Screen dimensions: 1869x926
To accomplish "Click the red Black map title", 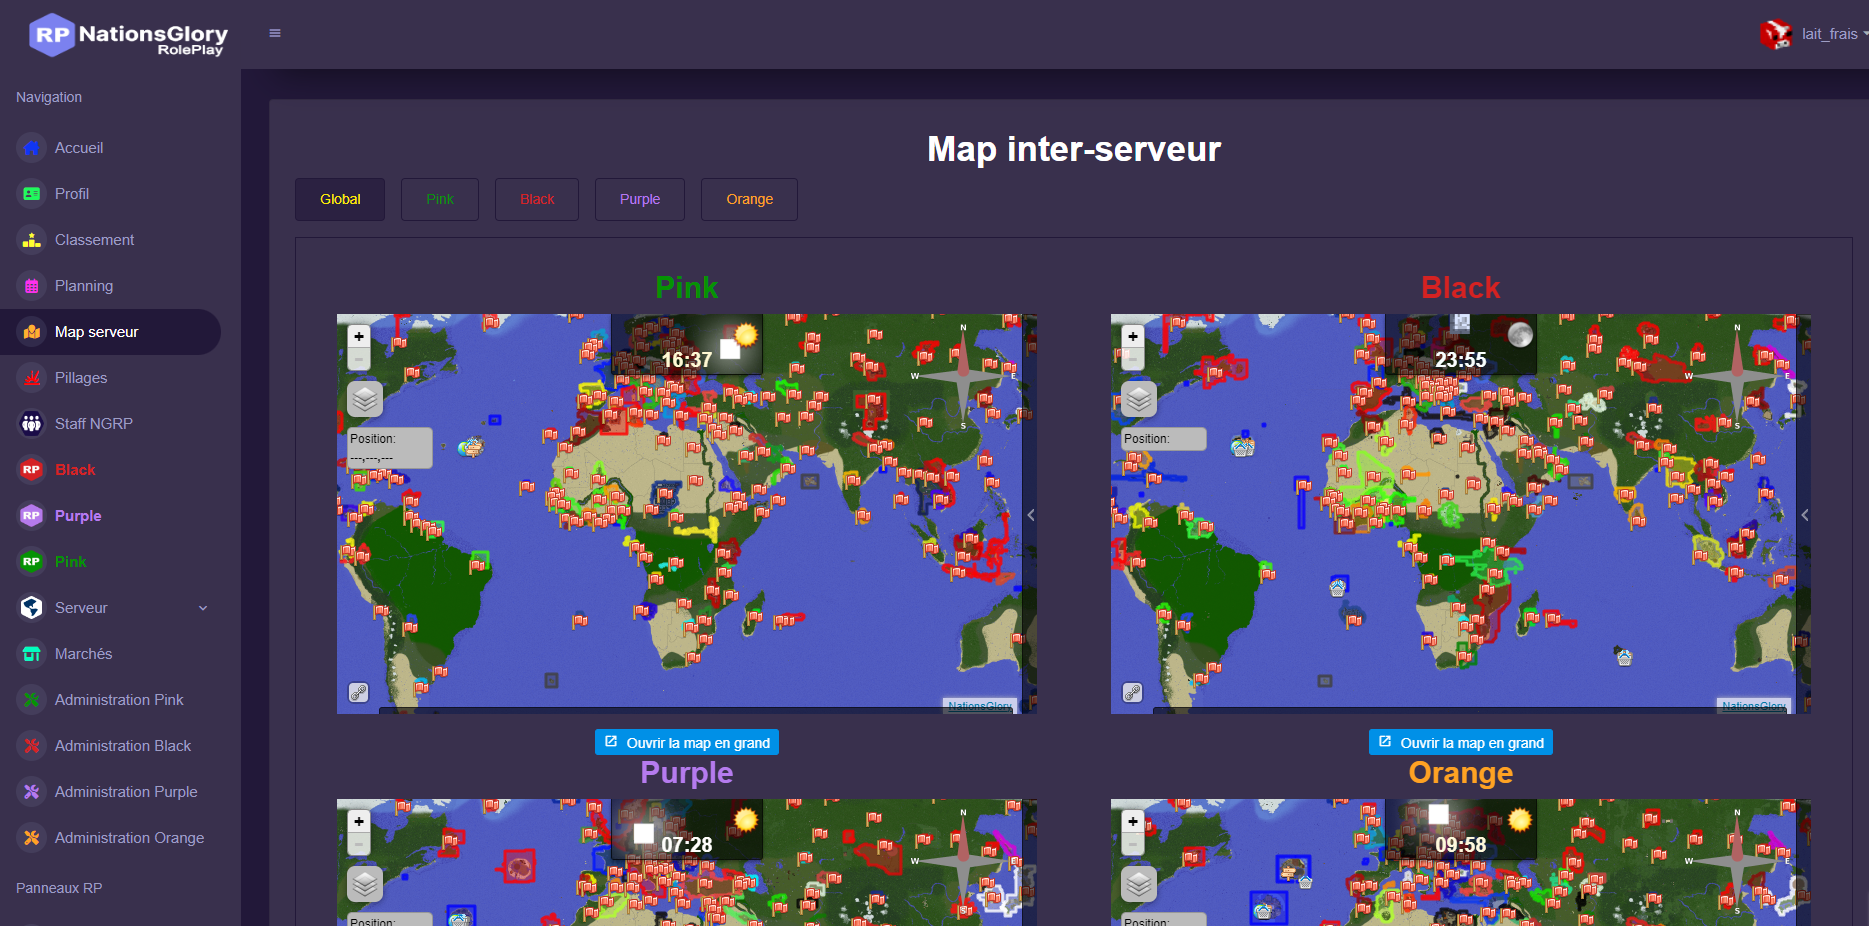I will tap(1461, 288).
